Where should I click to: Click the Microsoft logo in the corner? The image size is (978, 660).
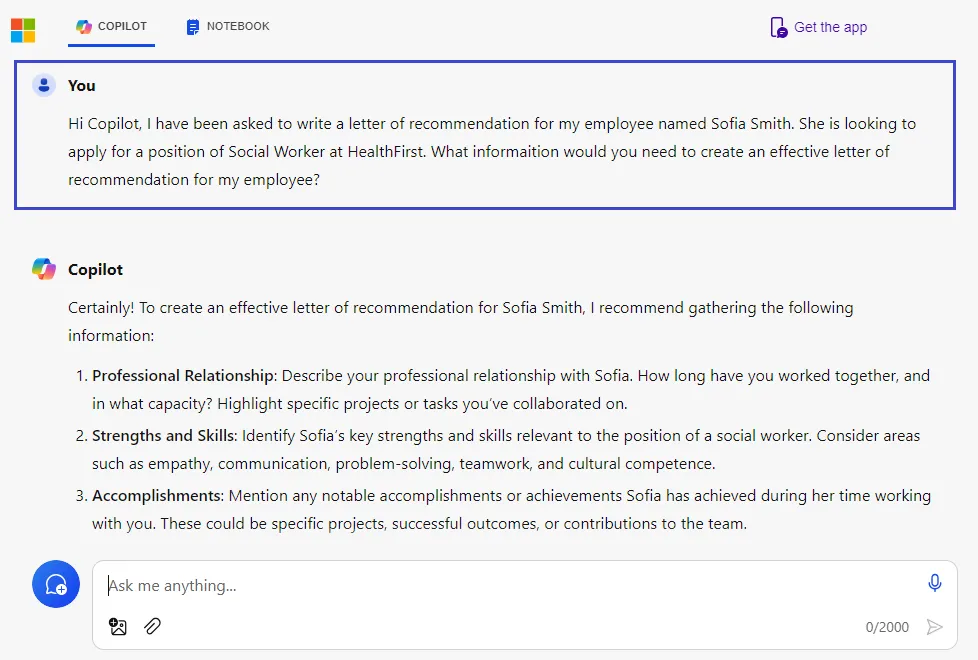[24, 29]
